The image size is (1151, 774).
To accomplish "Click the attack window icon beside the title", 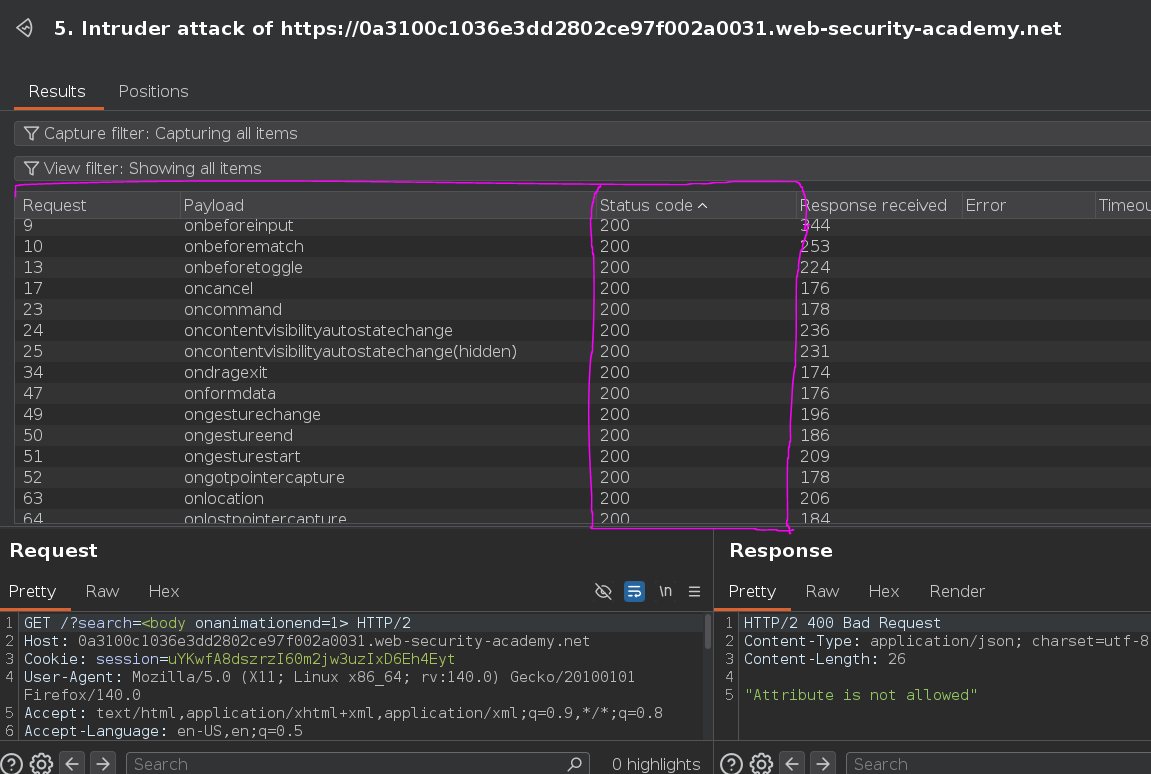I will pos(25,28).
